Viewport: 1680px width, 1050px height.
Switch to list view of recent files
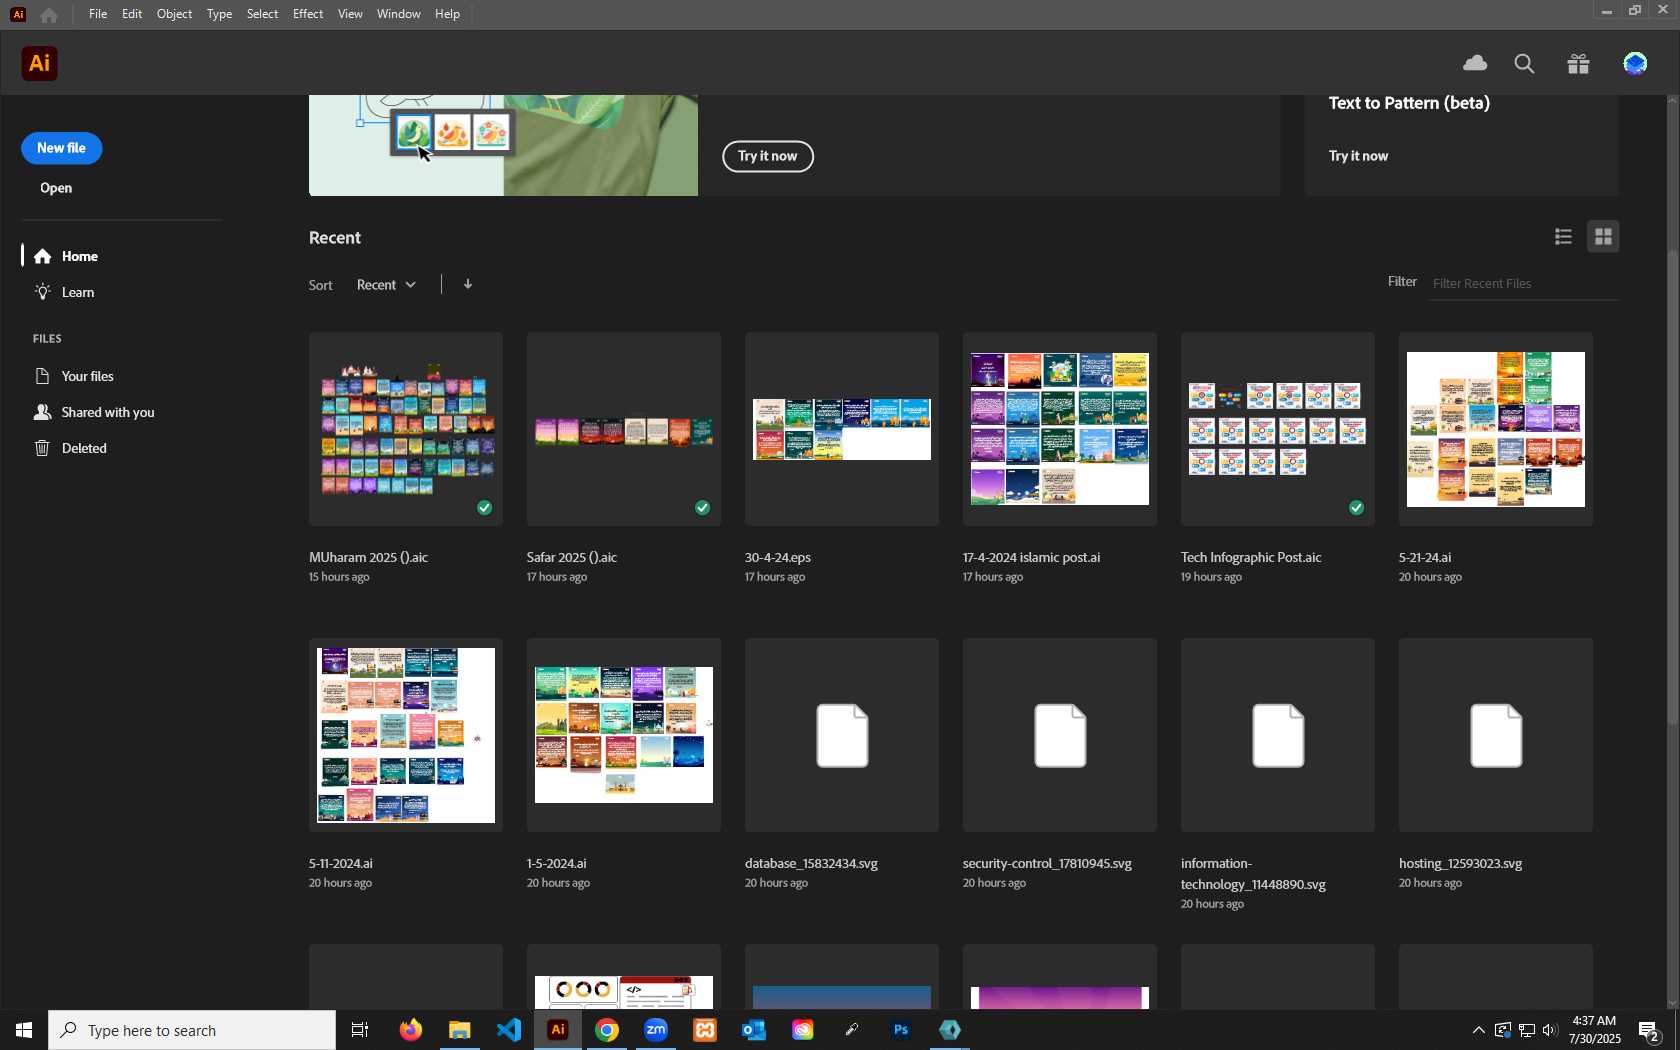click(x=1563, y=237)
